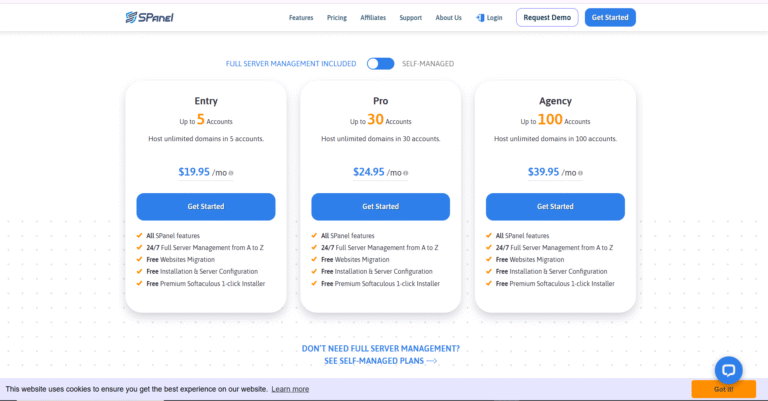Click the Login door icon
Image resolution: width=768 pixels, height=401 pixels.
(480, 18)
